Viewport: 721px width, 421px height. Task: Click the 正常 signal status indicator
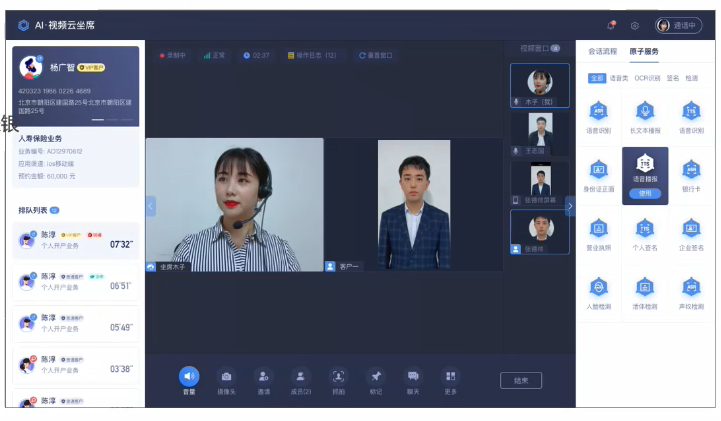pos(214,55)
